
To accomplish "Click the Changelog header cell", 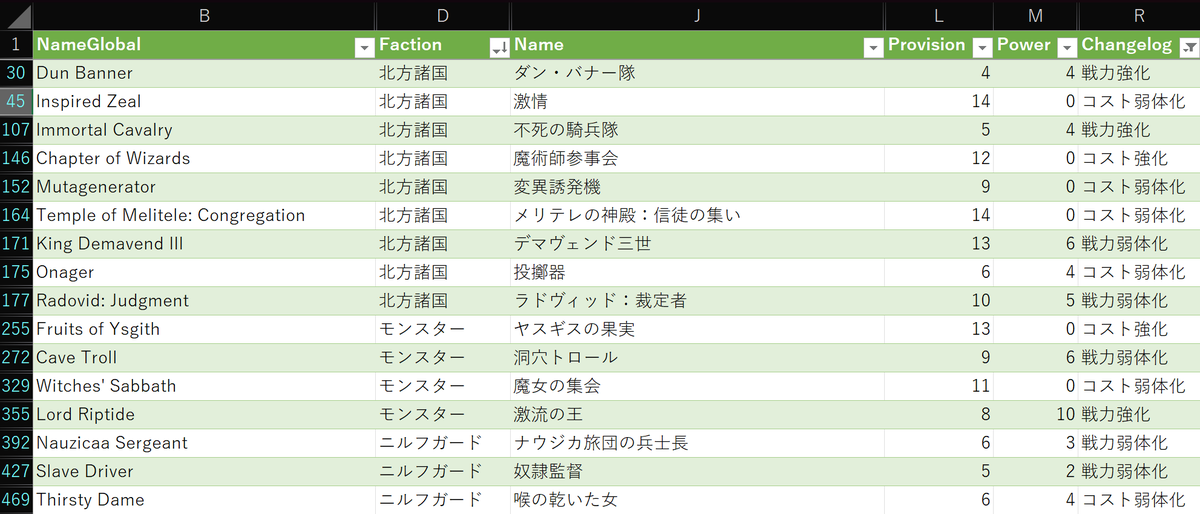I will (1139, 45).
